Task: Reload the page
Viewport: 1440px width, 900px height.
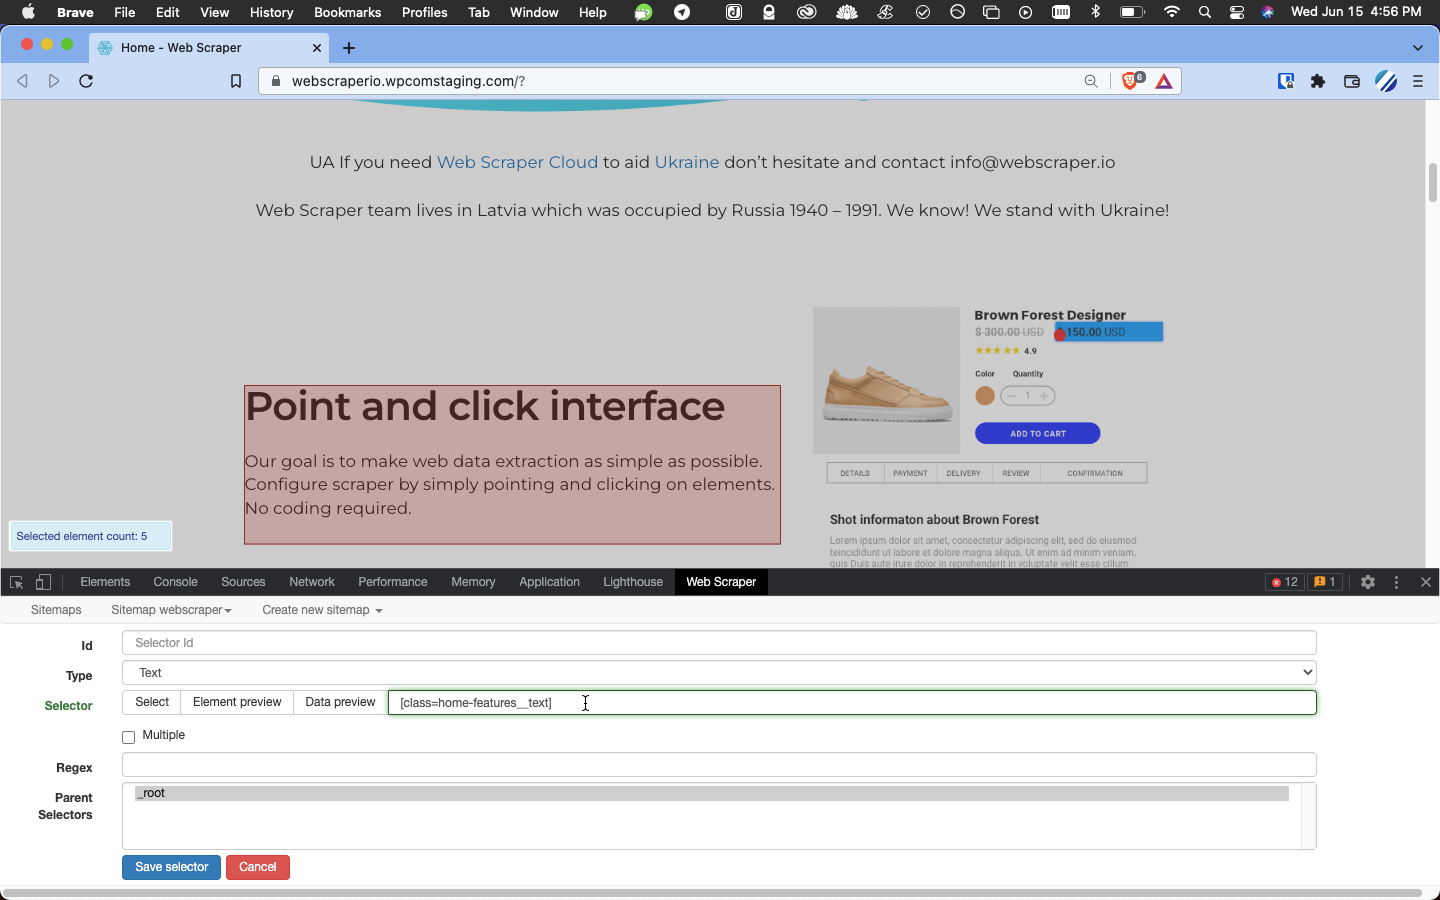Action: (86, 81)
